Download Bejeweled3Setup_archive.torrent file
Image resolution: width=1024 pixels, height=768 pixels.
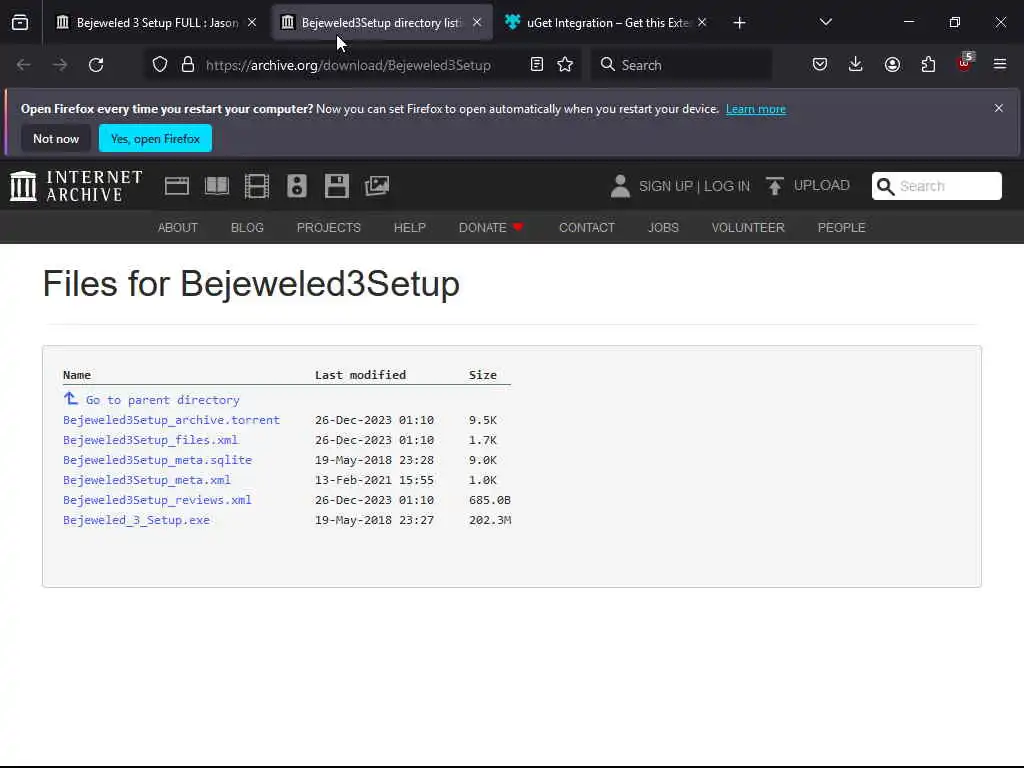(171, 420)
